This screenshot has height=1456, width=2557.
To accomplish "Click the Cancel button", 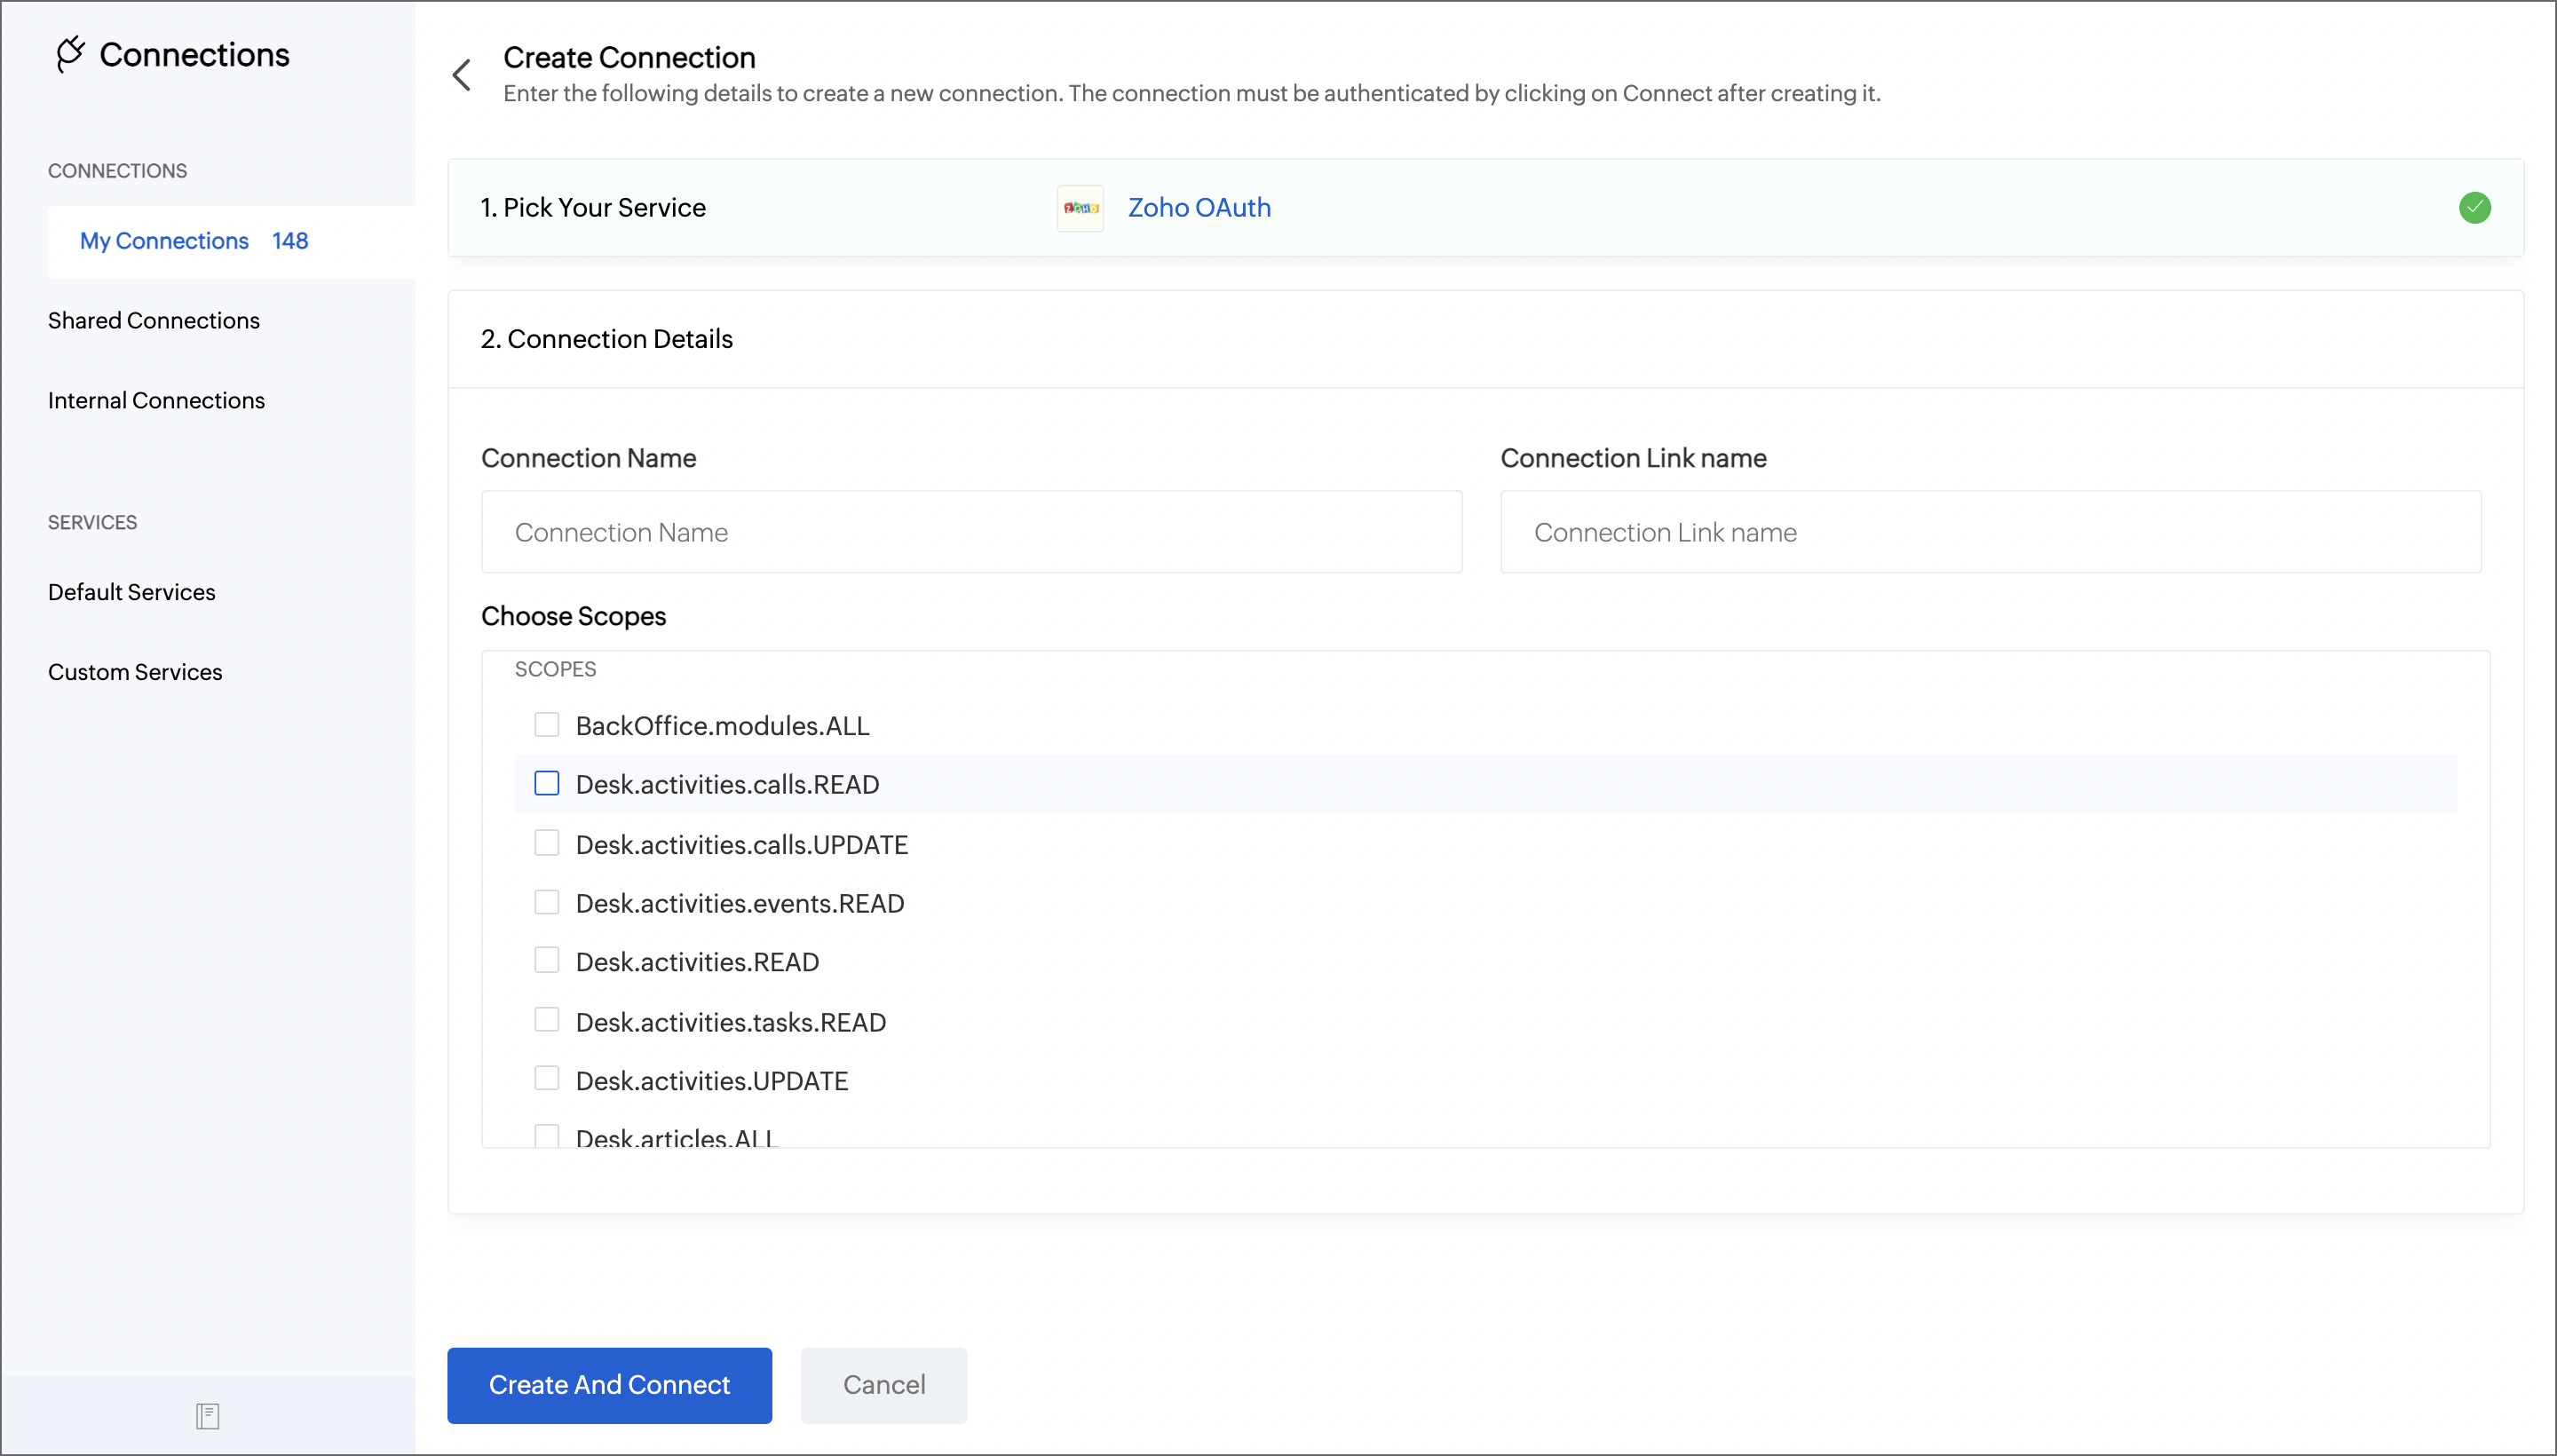I will [883, 1385].
